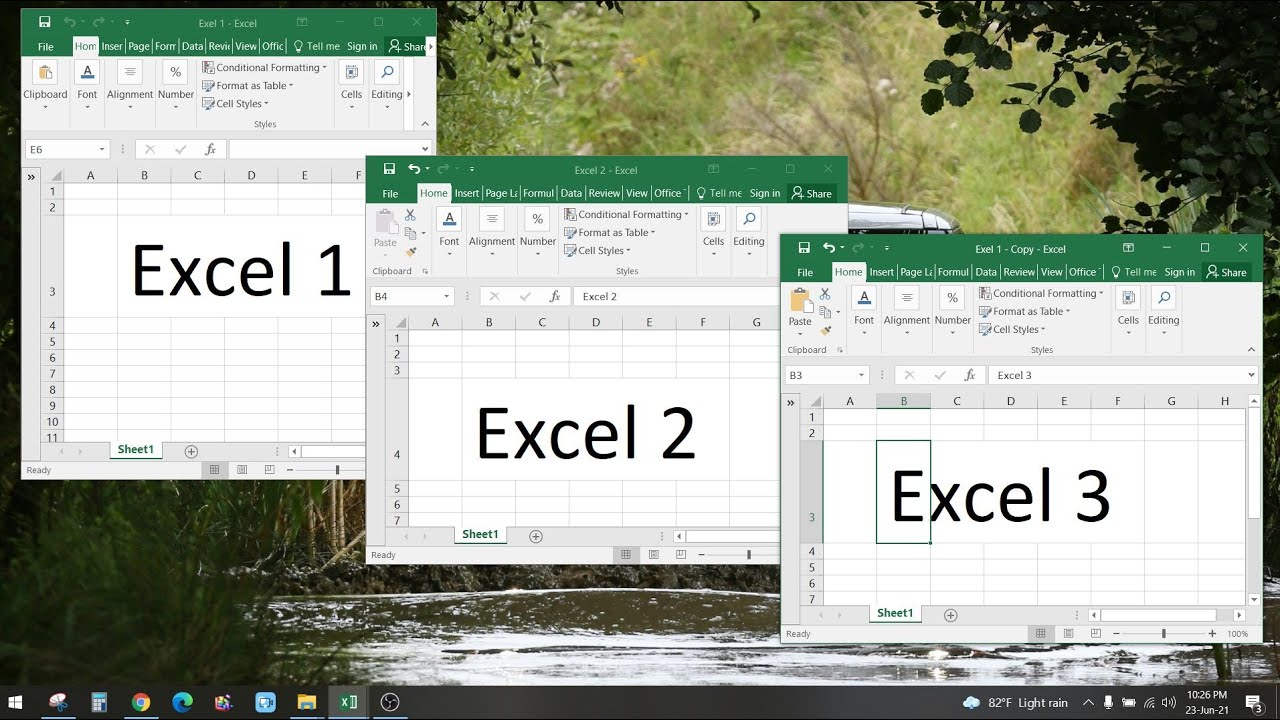Click Share in the Exel 1 - Copy window
Image resolution: width=1280 pixels, height=720 pixels.
[x=1227, y=272]
